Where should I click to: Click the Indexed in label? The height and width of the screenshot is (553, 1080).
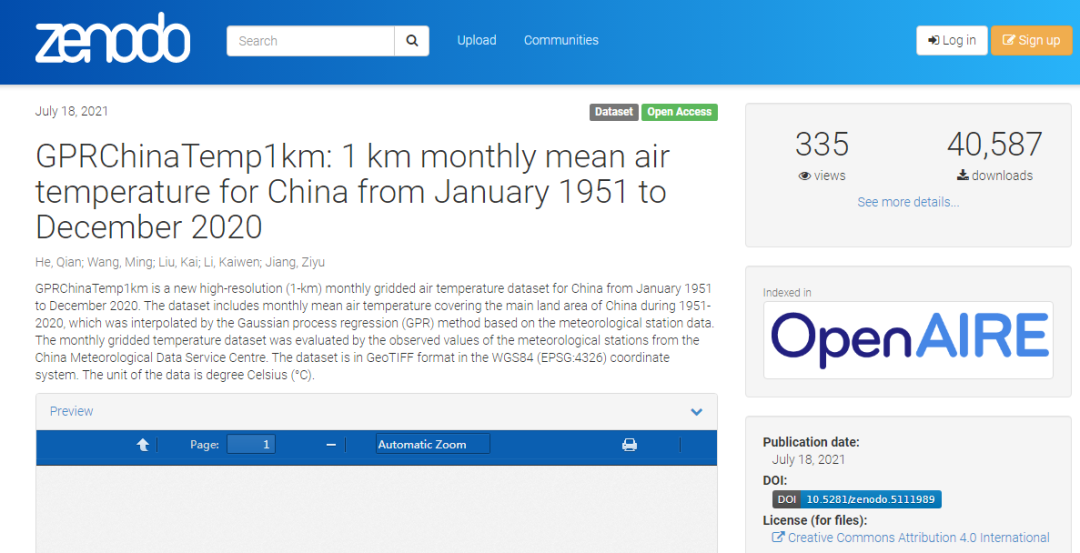coord(787,293)
